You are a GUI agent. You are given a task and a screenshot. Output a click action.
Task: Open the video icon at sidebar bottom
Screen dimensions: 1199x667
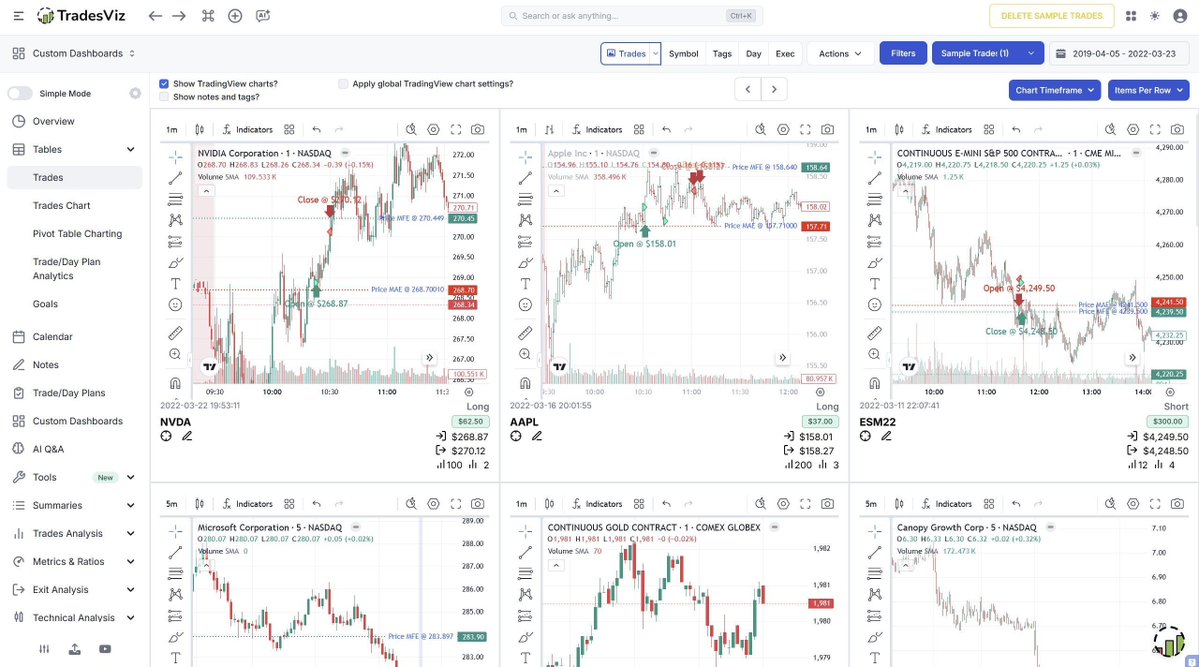point(105,649)
